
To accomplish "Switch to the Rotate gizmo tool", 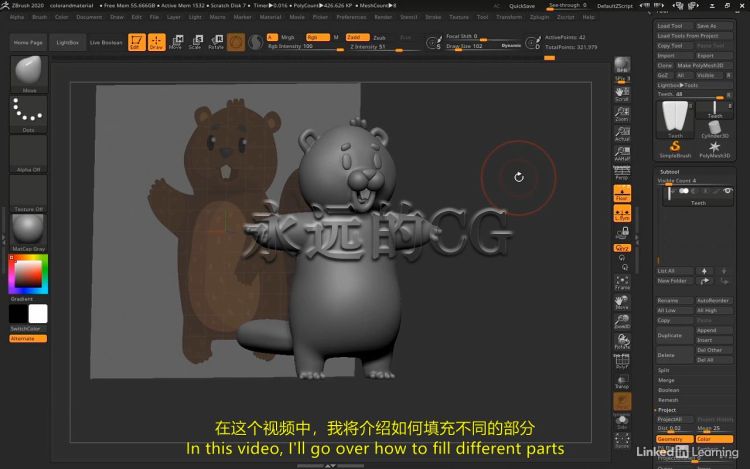I will tap(216, 42).
